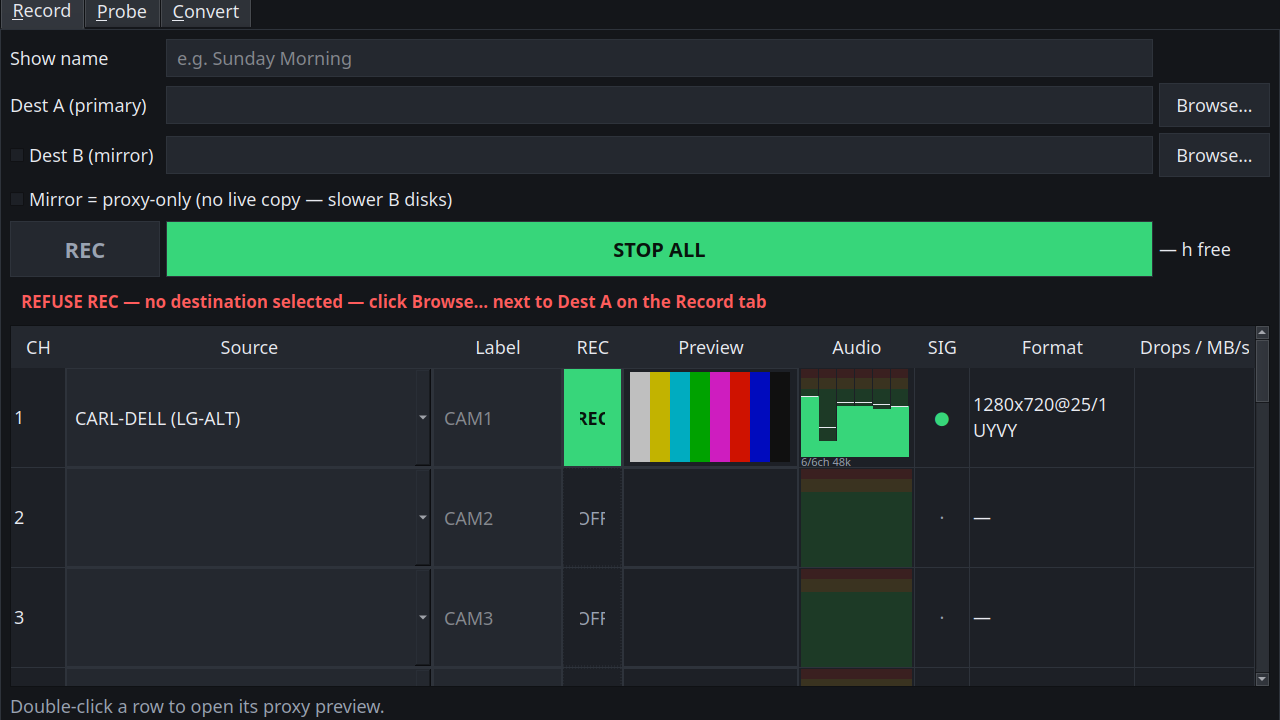Click the channel 1 color bars preview

(x=710, y=417)
